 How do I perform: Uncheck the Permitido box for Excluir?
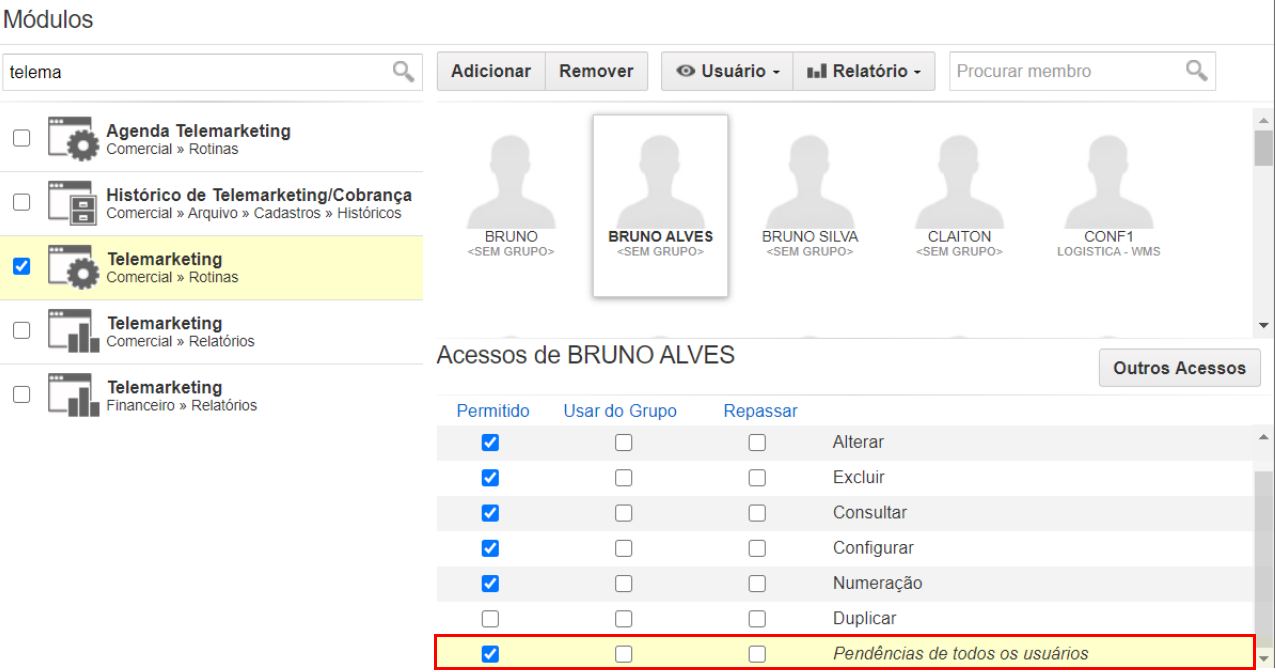[x=490, y=478]
